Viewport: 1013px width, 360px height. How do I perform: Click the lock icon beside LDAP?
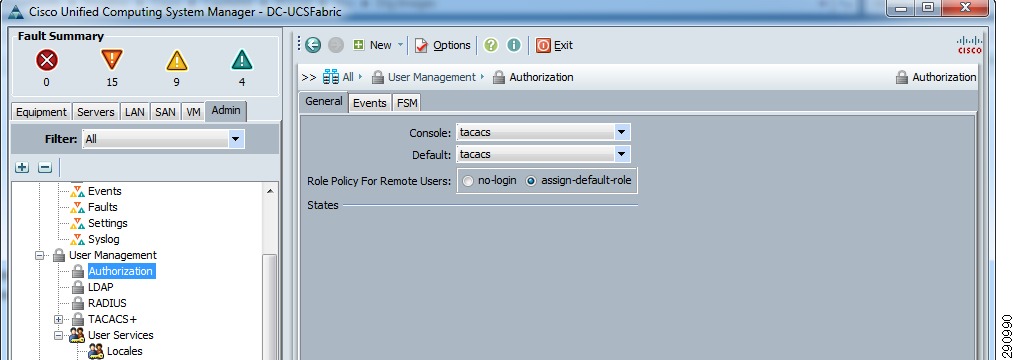(x=78, y=287)
